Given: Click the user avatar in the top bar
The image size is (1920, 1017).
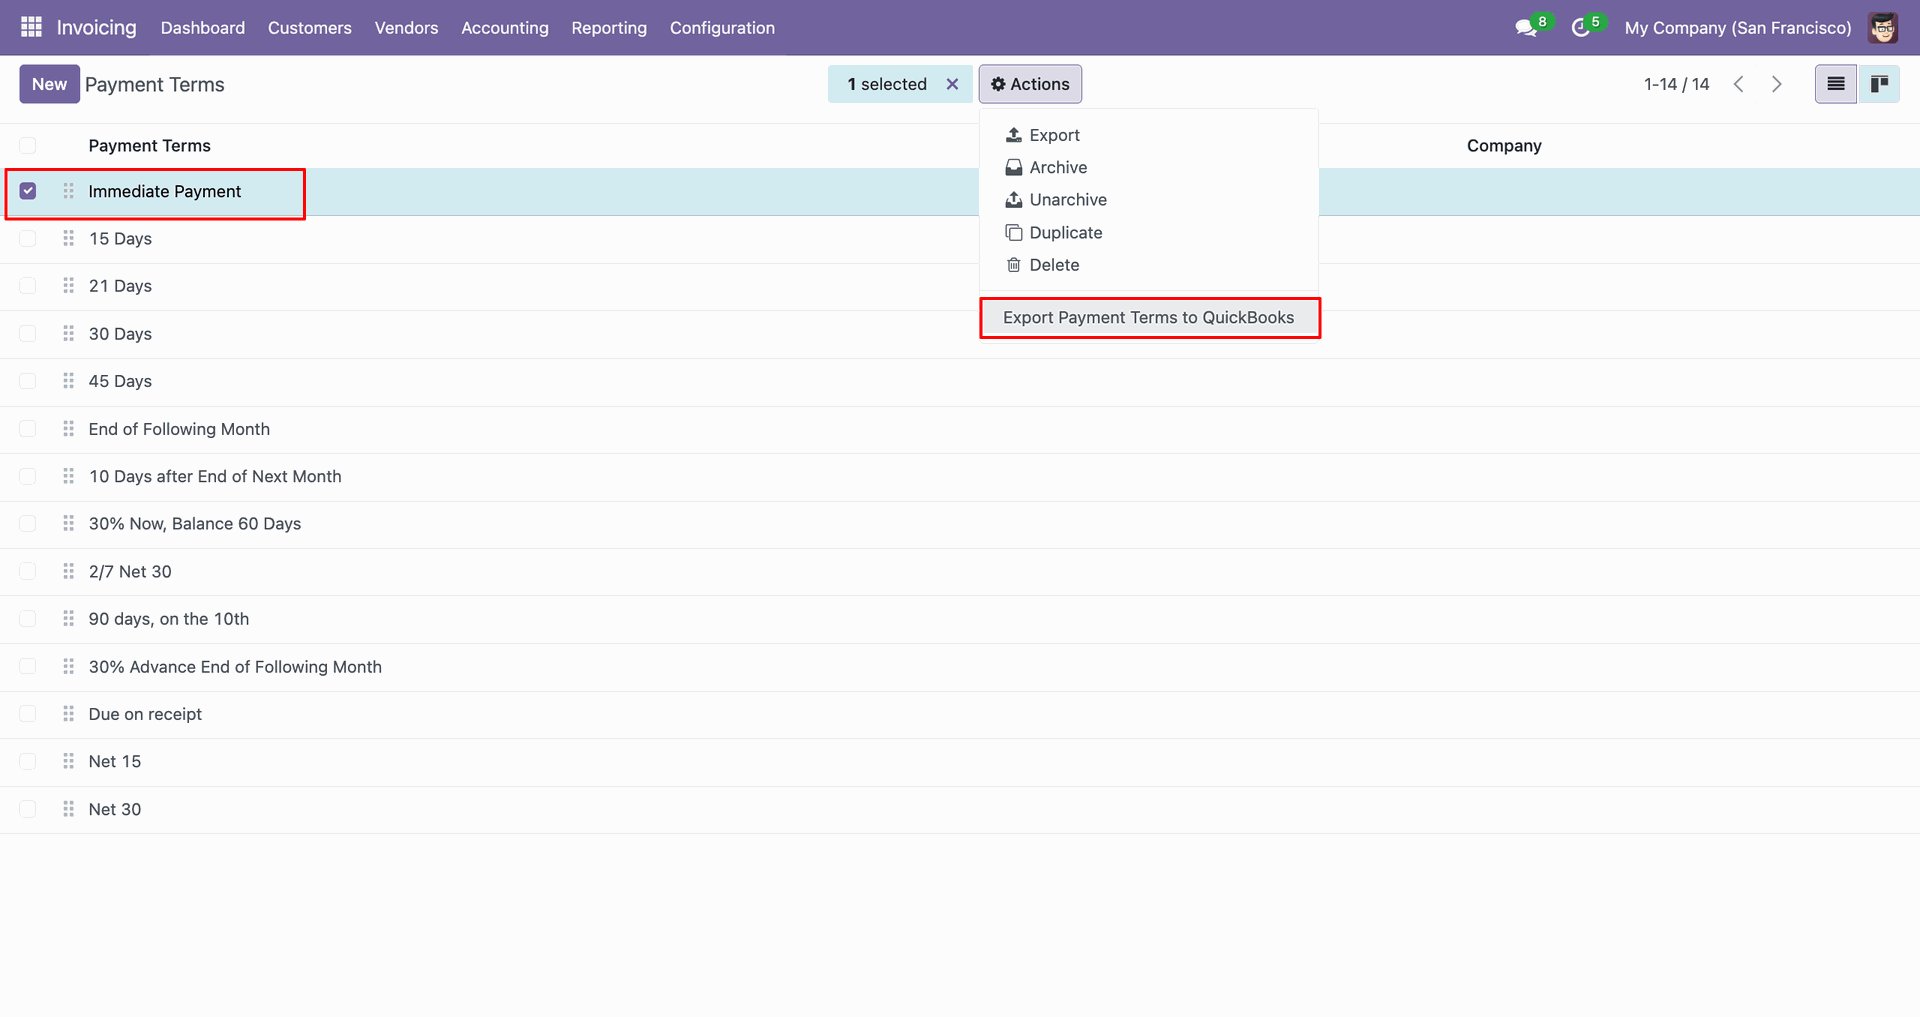Looking at the screenshot, I should (x=1882, y=28).
